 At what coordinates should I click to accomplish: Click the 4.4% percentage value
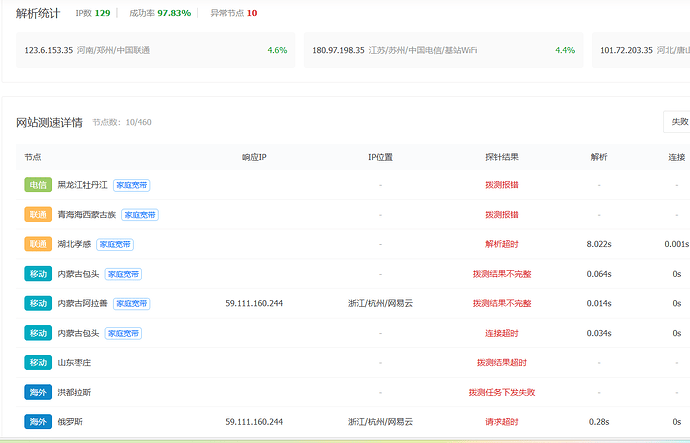565,50
